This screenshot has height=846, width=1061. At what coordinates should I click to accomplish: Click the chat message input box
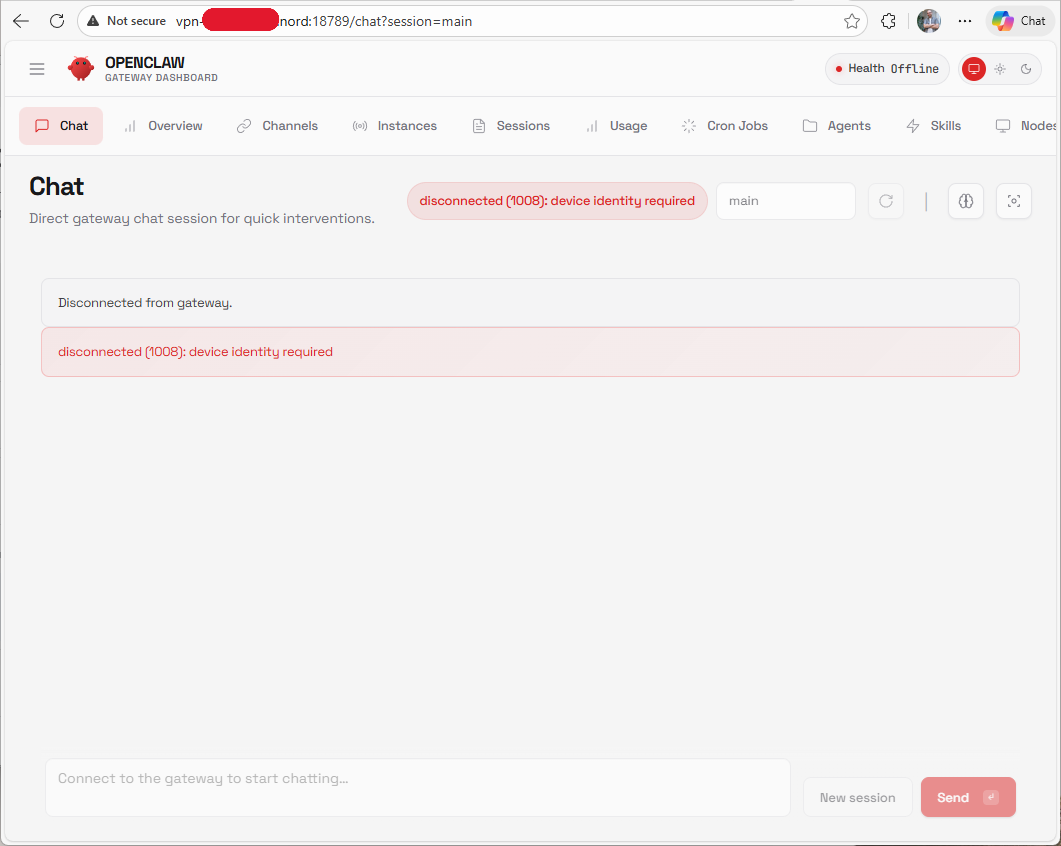point(417,787)
